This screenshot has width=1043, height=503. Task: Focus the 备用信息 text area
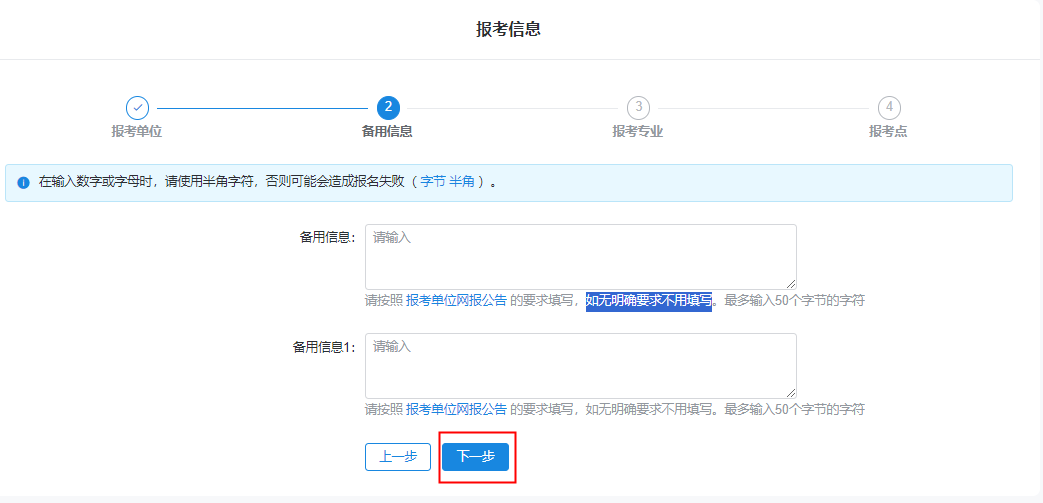581,257
